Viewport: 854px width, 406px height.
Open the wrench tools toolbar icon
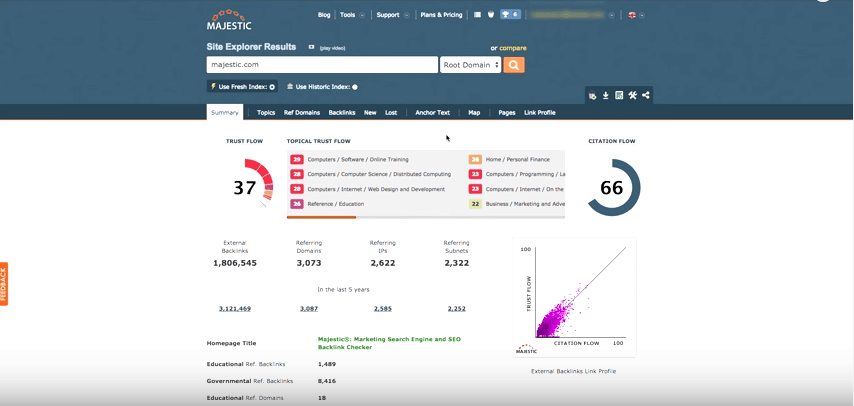(x=632, y=96)
